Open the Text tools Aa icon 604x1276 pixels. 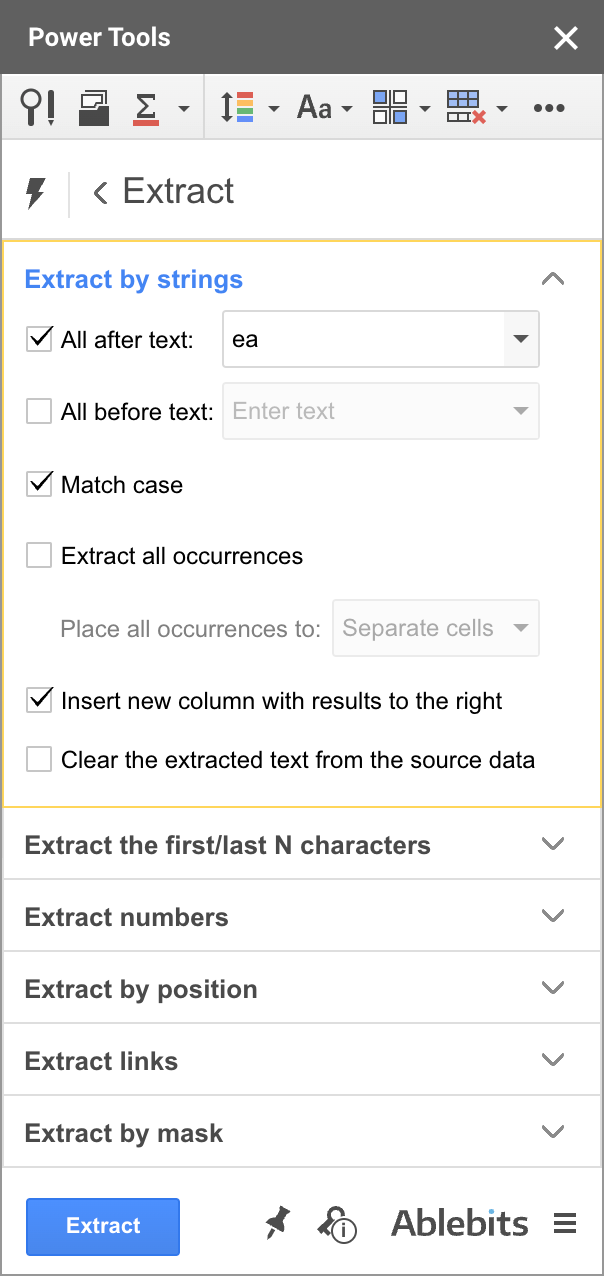click(314, 108)
